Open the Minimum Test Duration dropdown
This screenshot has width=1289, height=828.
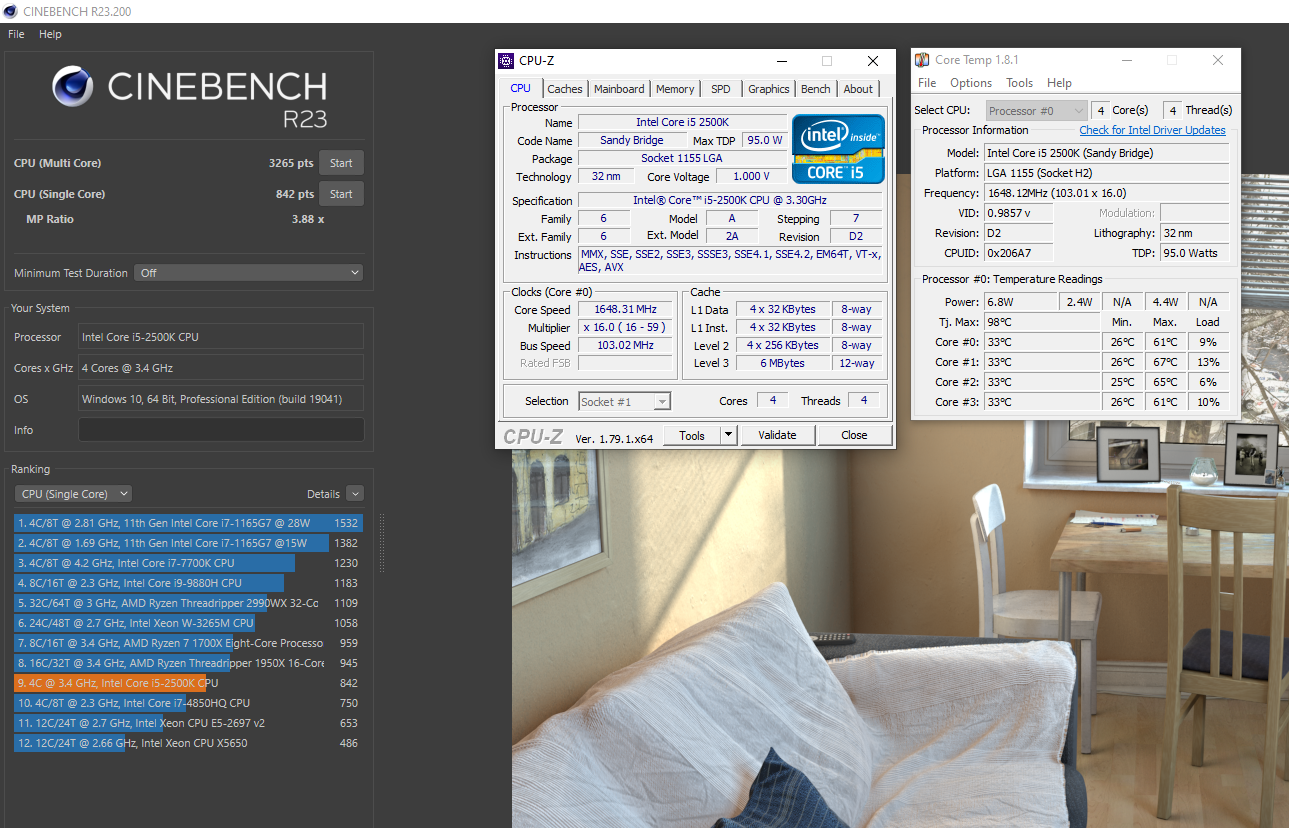(x=250, y=273)
